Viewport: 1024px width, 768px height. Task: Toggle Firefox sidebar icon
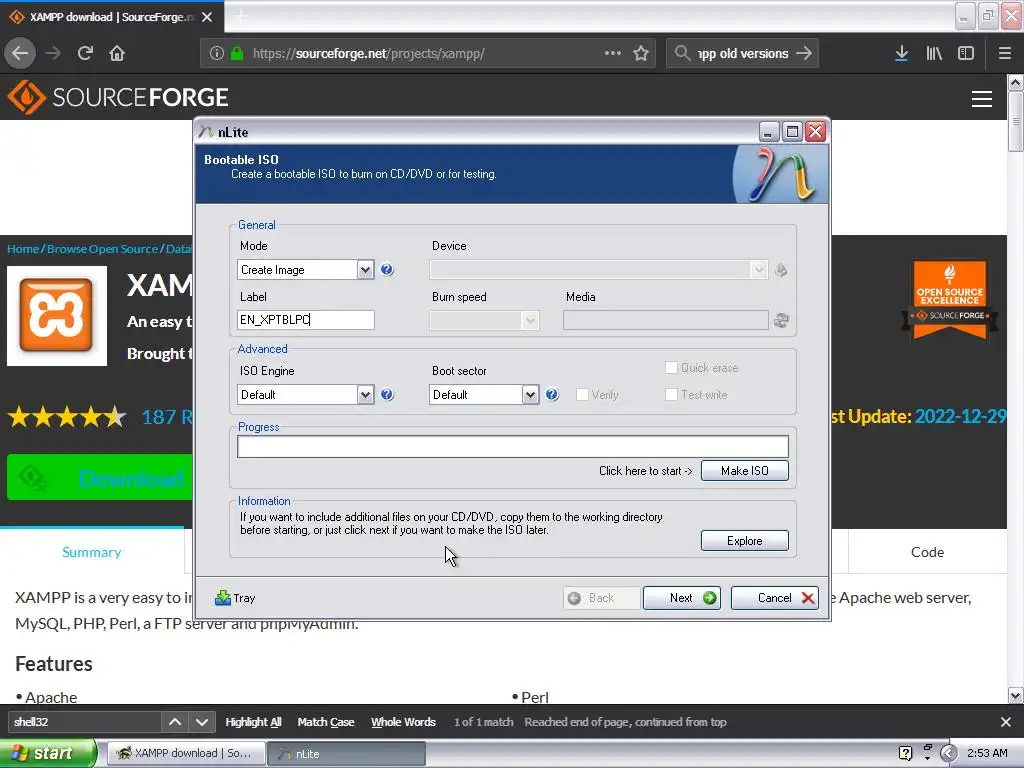pyautogui.click(x=966, y=54)
